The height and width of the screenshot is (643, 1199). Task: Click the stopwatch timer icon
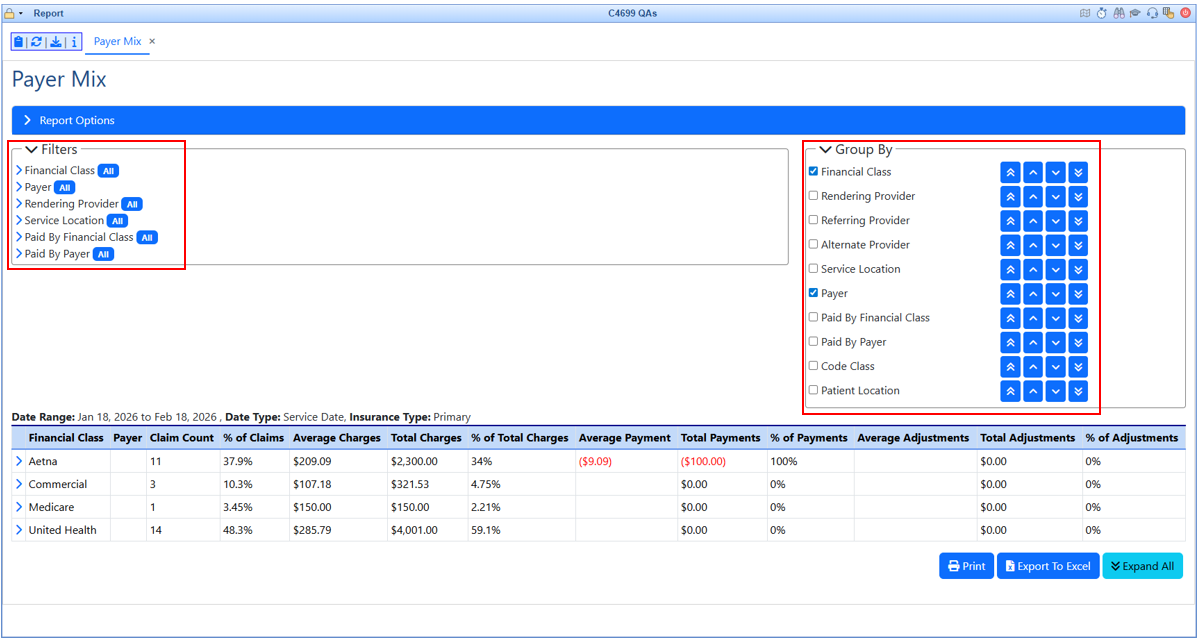pos(1101,13)
